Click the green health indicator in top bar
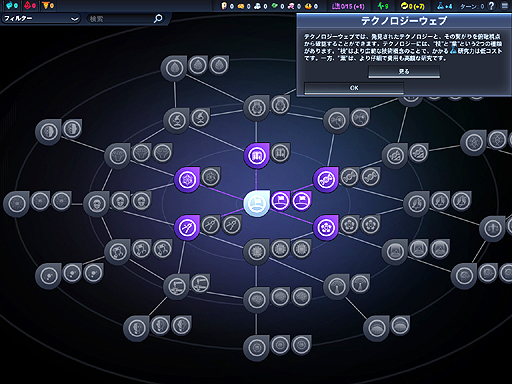 pyautogui.click(x=383, y=6)
